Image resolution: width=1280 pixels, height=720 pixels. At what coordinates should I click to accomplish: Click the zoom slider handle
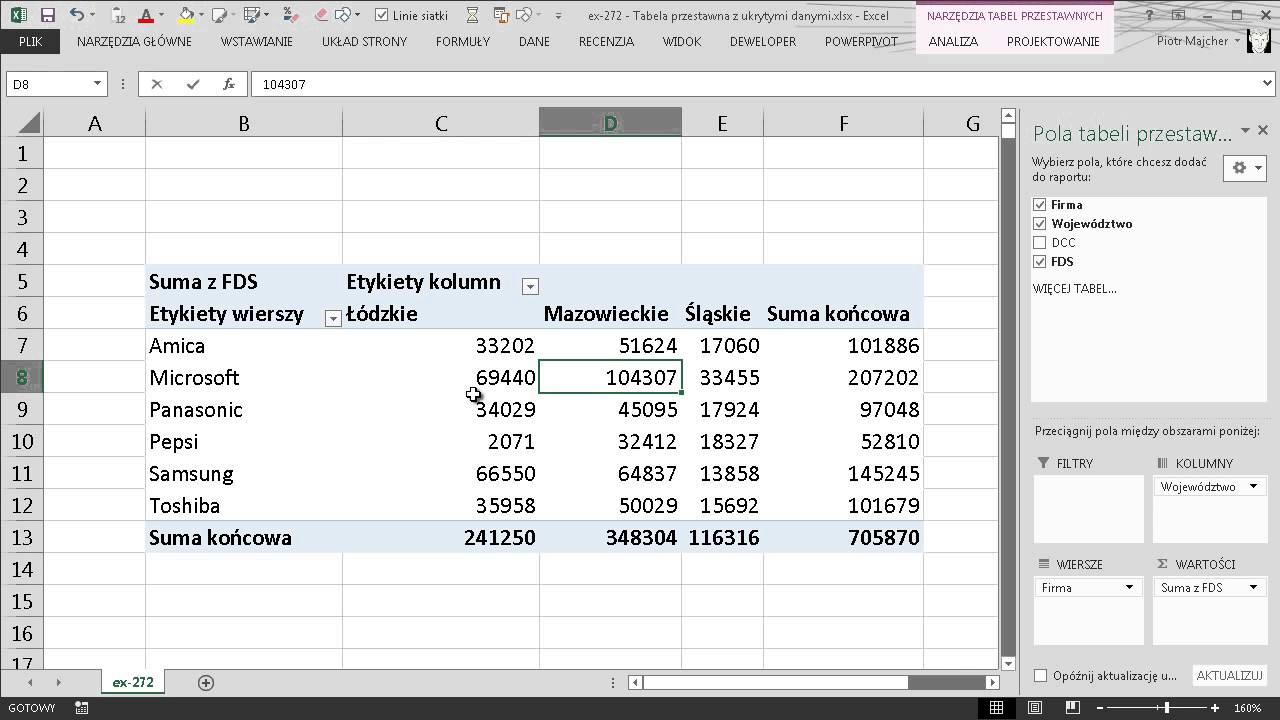coord(1166,708)
